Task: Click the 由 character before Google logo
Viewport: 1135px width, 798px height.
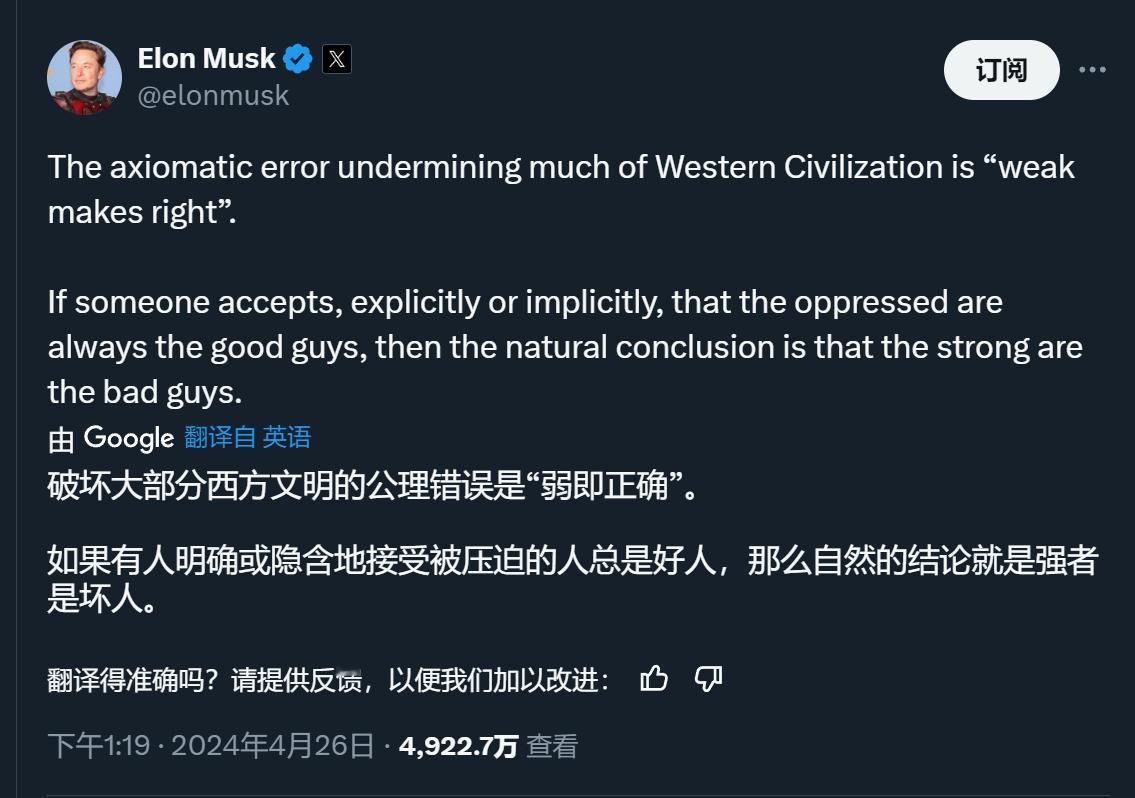Action: pos(62,440)
